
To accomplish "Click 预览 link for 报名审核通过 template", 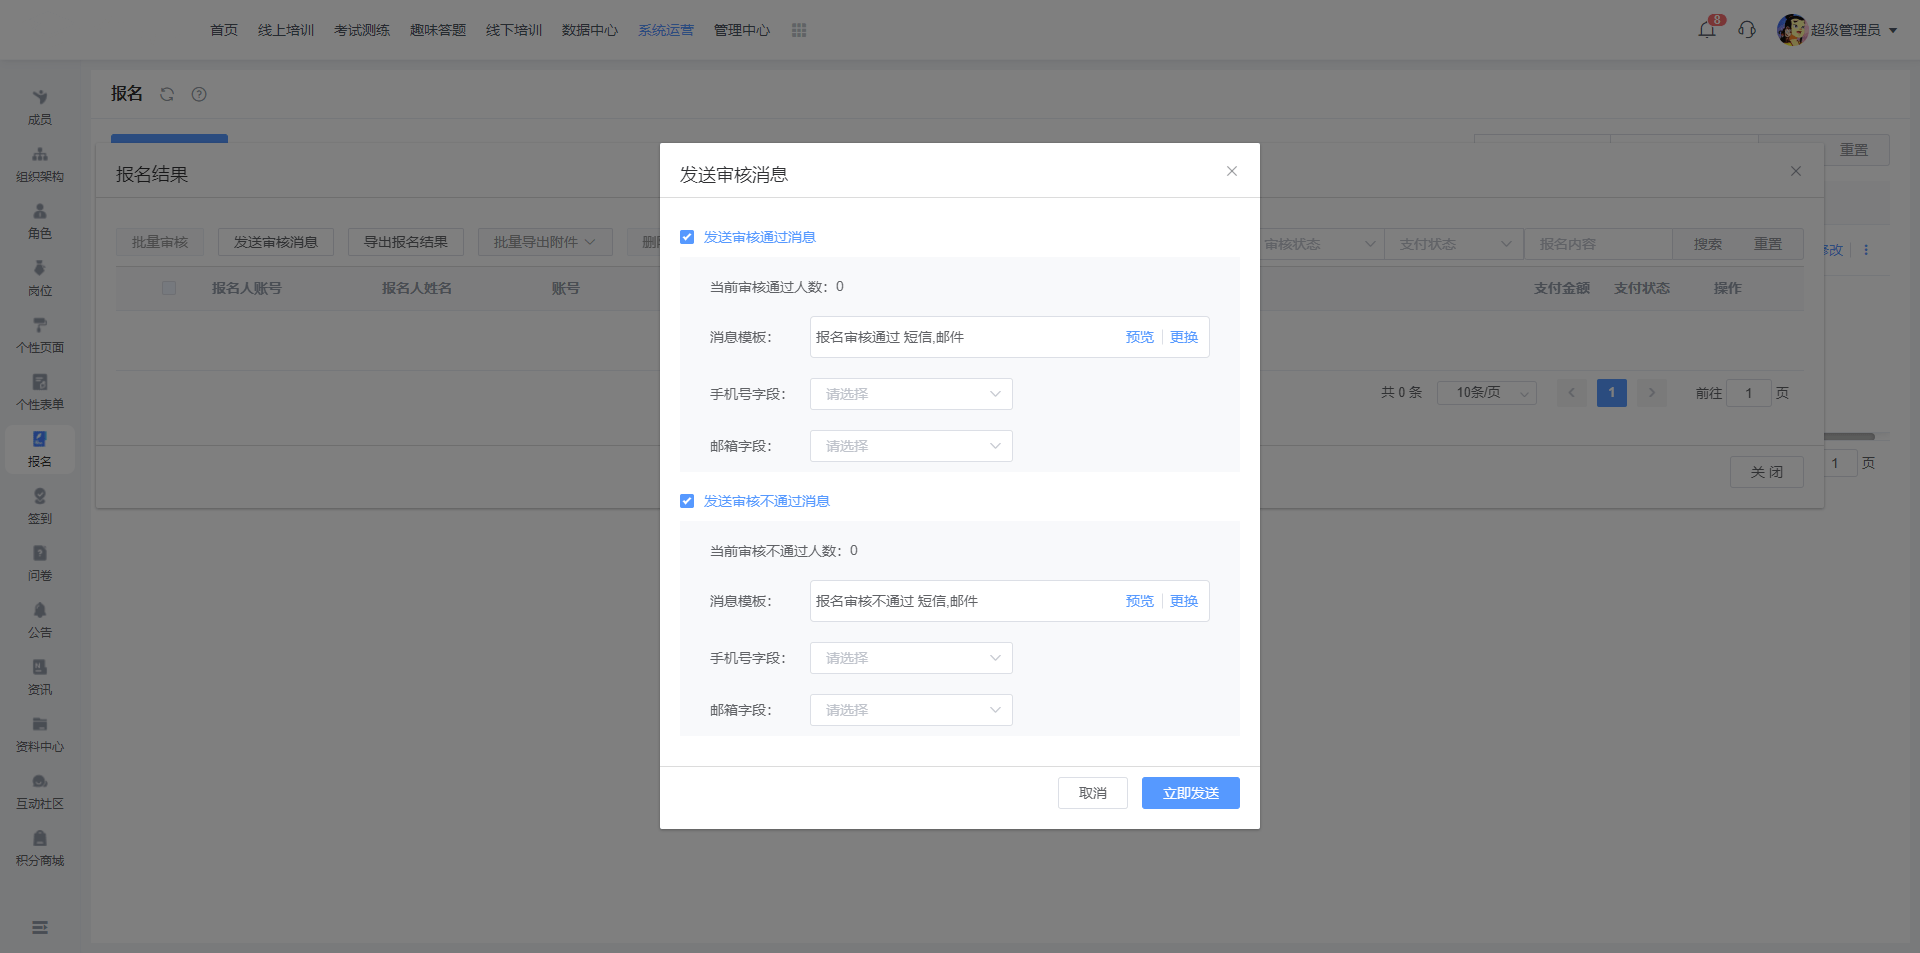I will pyautogui.click(x=1139, y=337).
